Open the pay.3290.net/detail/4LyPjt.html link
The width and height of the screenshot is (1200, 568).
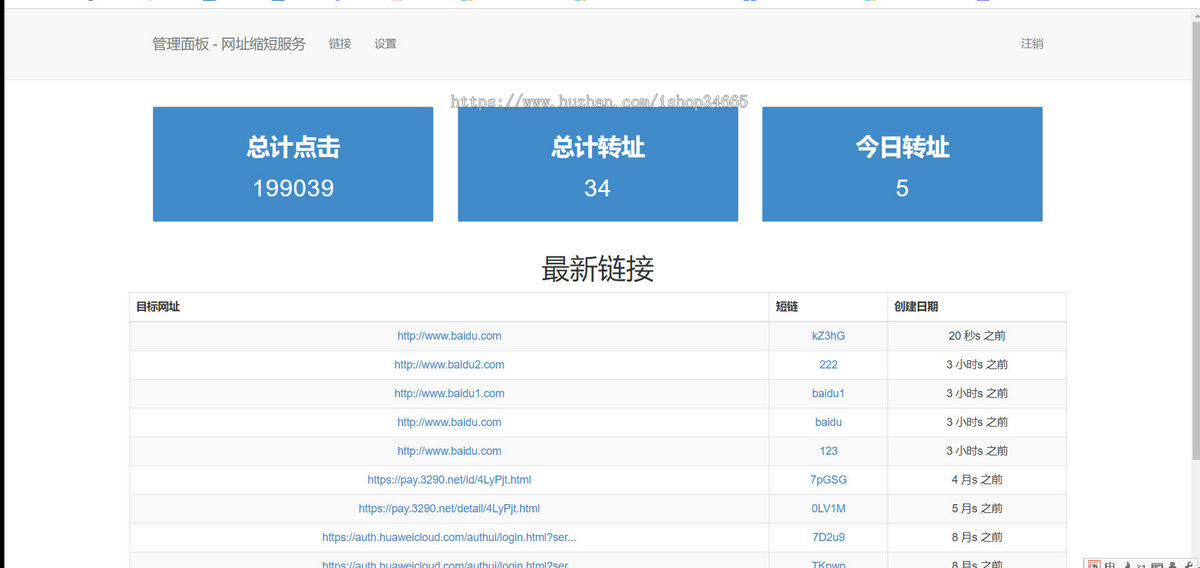(x=449, y=509)
